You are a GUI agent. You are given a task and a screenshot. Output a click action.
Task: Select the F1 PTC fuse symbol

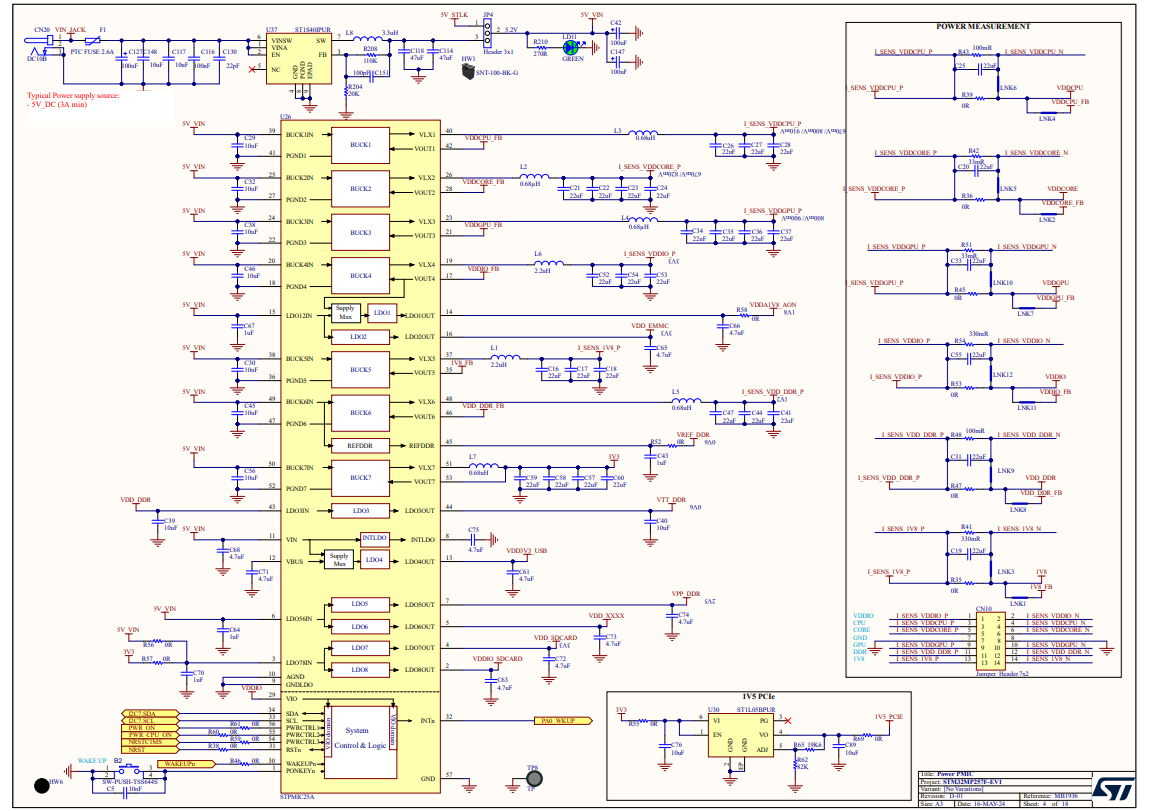click(92, 41)
